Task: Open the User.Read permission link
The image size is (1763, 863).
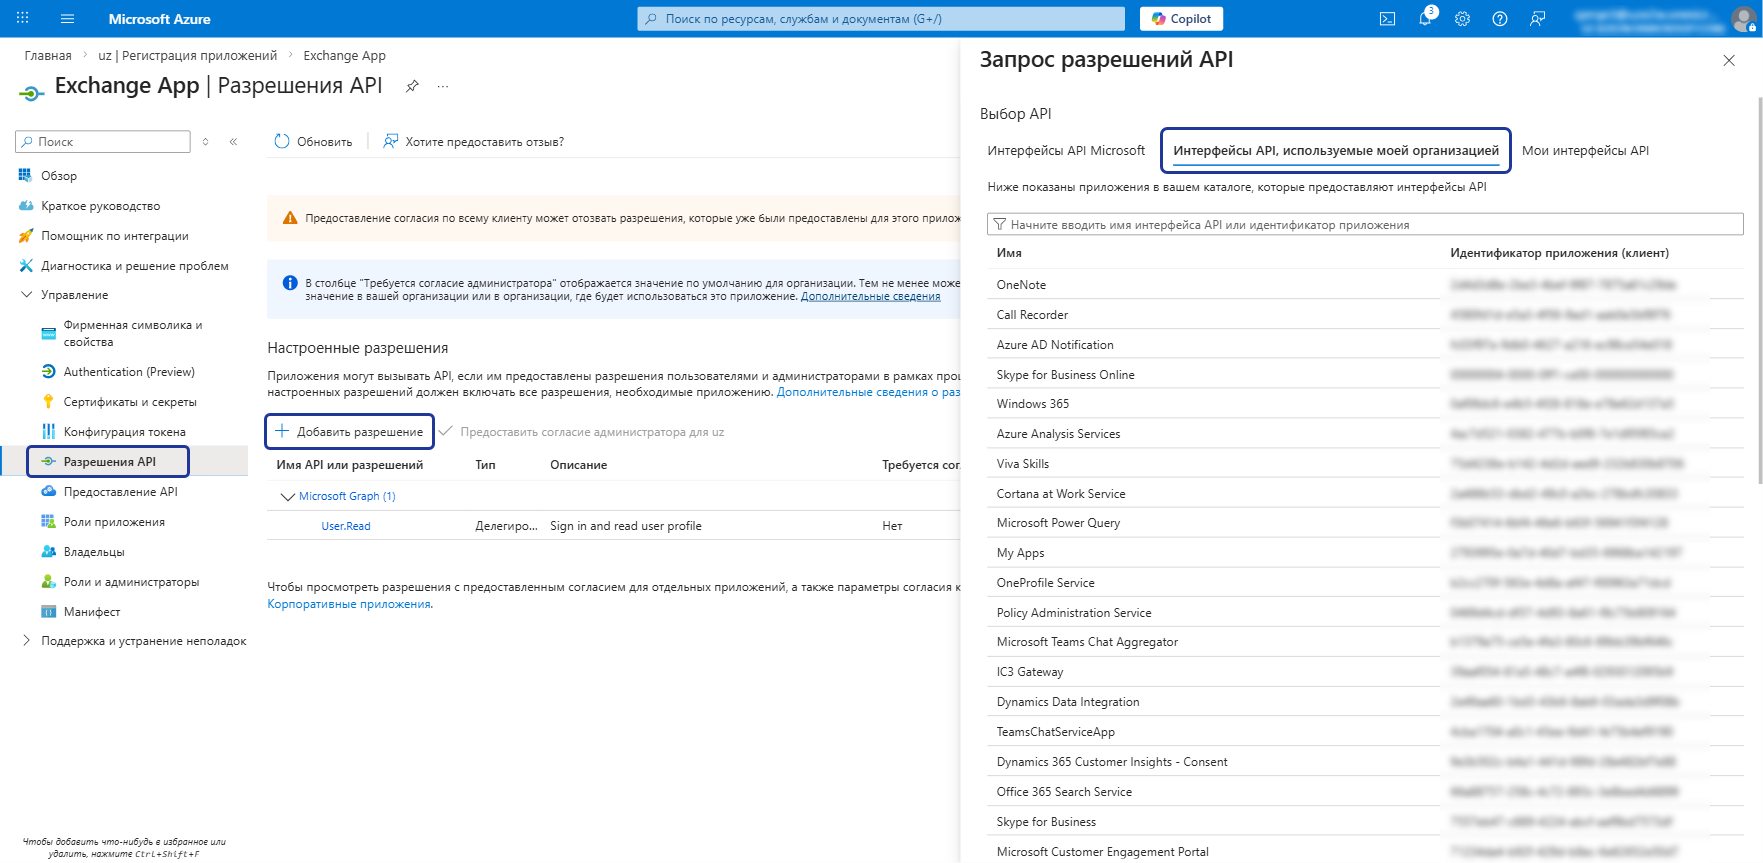Action: pyautogui.click(x=346, y=526)
